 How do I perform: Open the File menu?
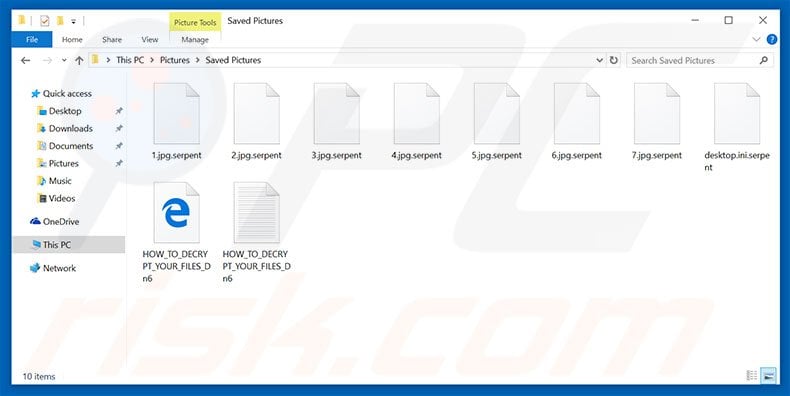[32, 39]
